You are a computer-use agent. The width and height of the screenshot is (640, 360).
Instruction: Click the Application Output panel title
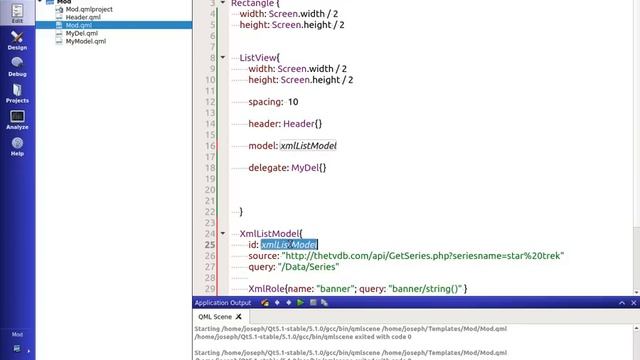click(223, 303)
